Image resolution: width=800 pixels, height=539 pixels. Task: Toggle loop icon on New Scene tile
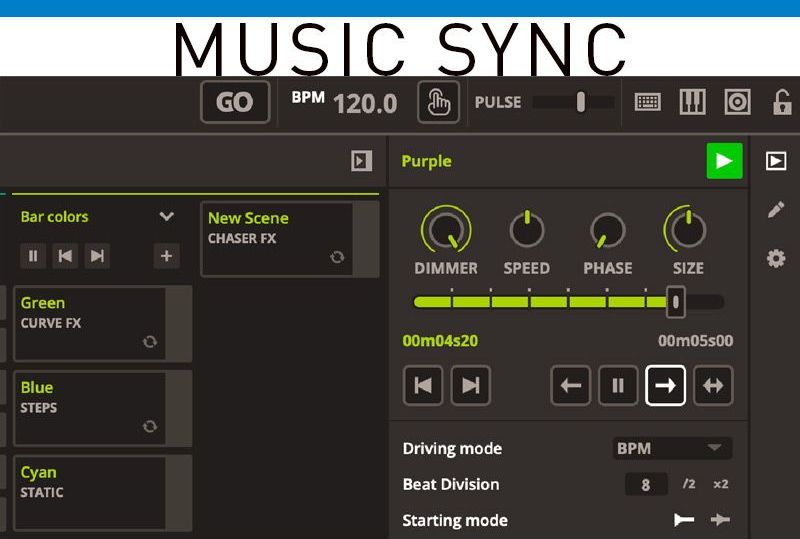click(x=337, y=257)
